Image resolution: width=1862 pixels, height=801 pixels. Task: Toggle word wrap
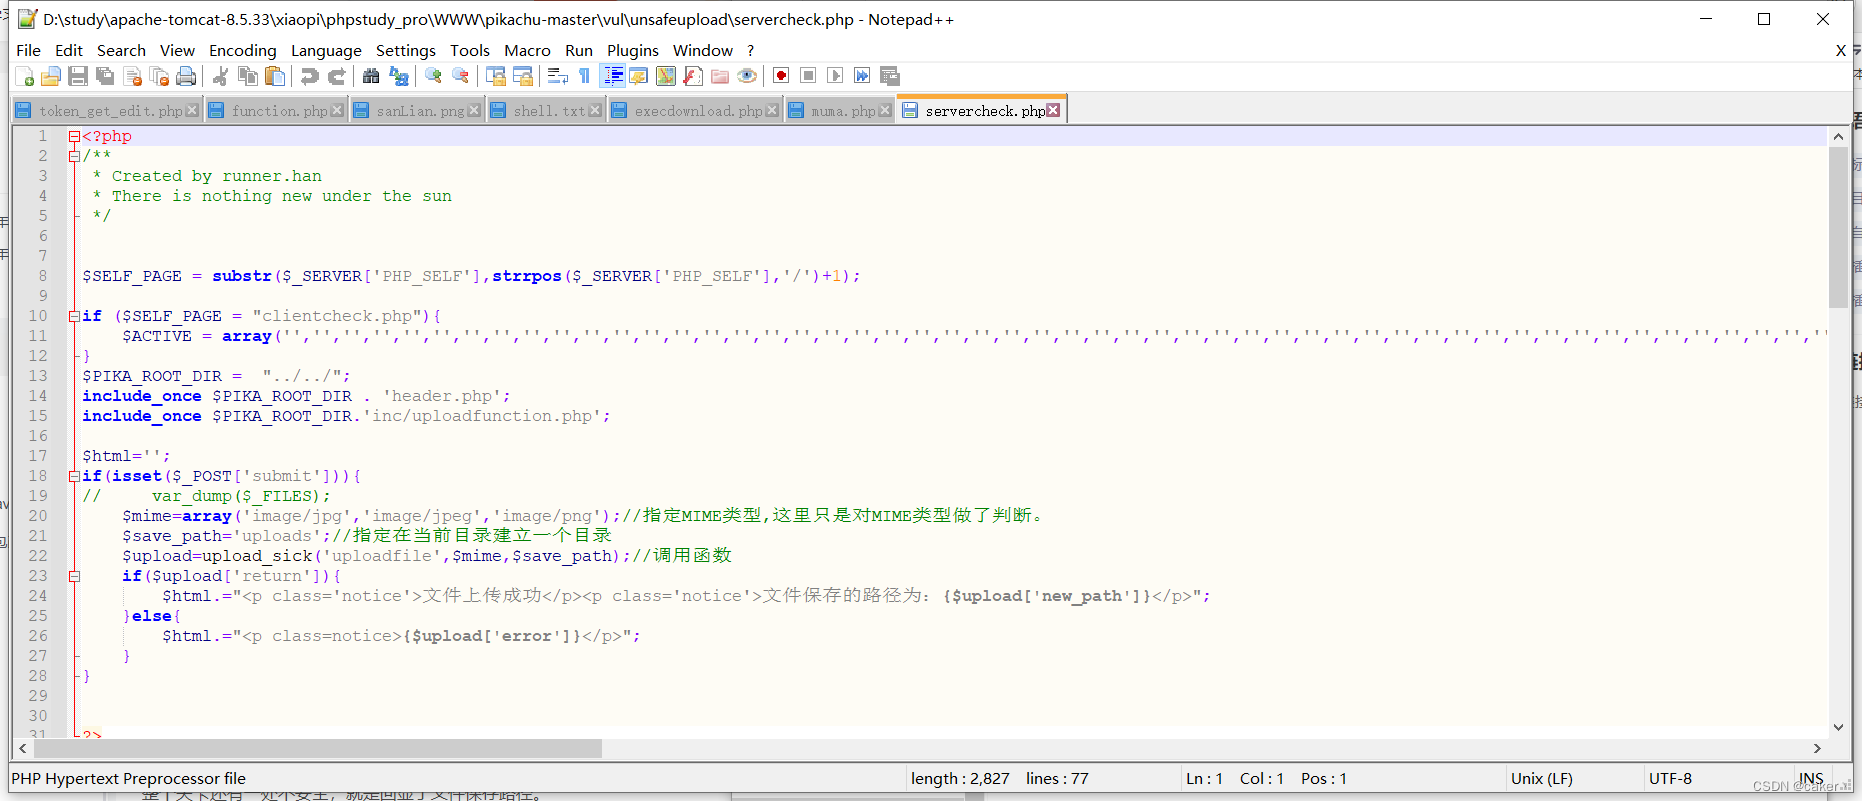point(557,76)
